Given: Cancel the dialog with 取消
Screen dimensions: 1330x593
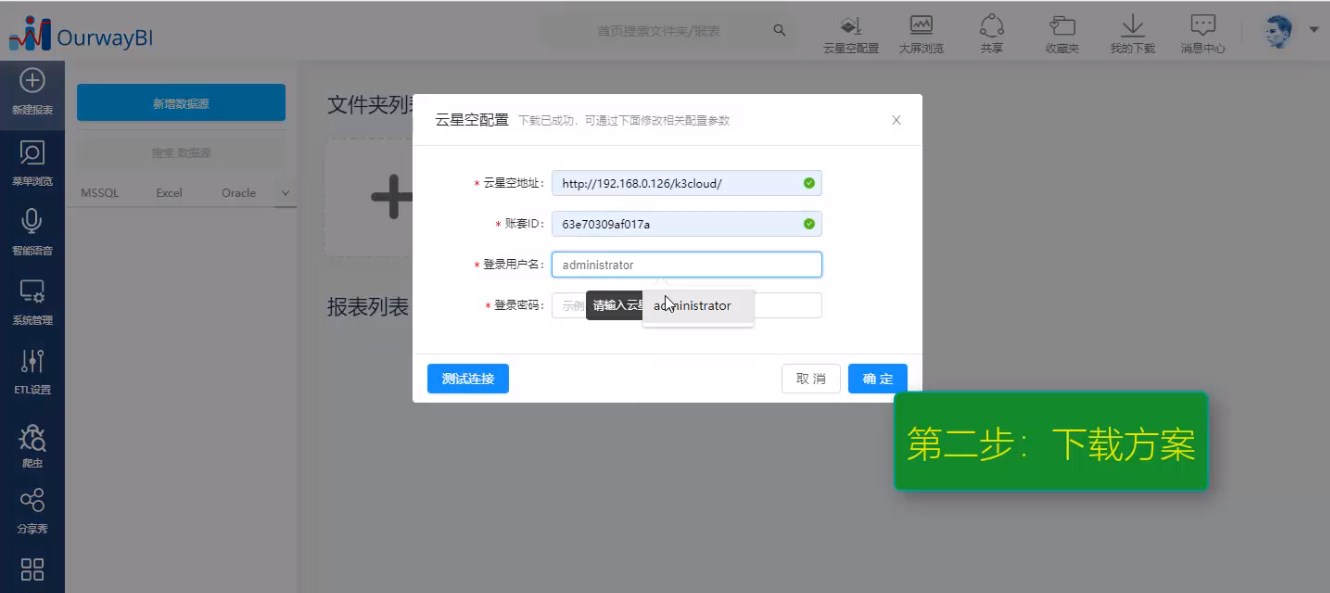Looking at the screenshot, I should (811, 378).
